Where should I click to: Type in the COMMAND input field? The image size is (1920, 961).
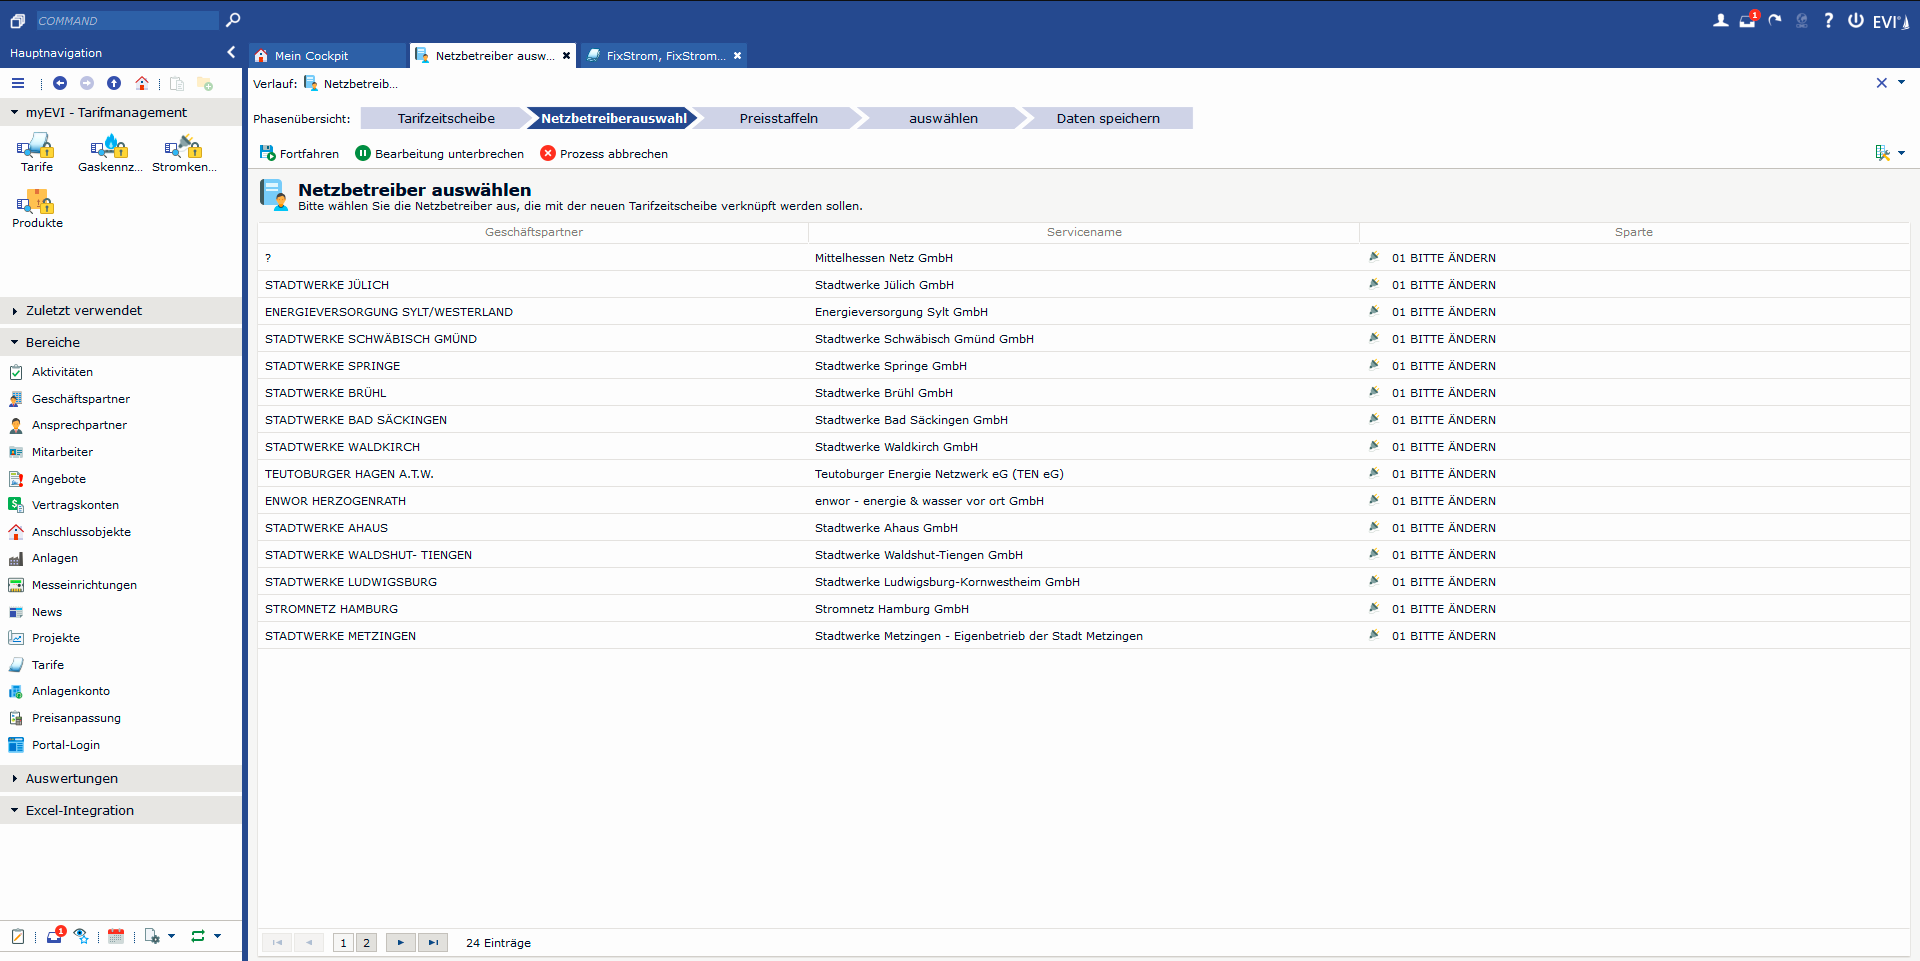point(125,21)
